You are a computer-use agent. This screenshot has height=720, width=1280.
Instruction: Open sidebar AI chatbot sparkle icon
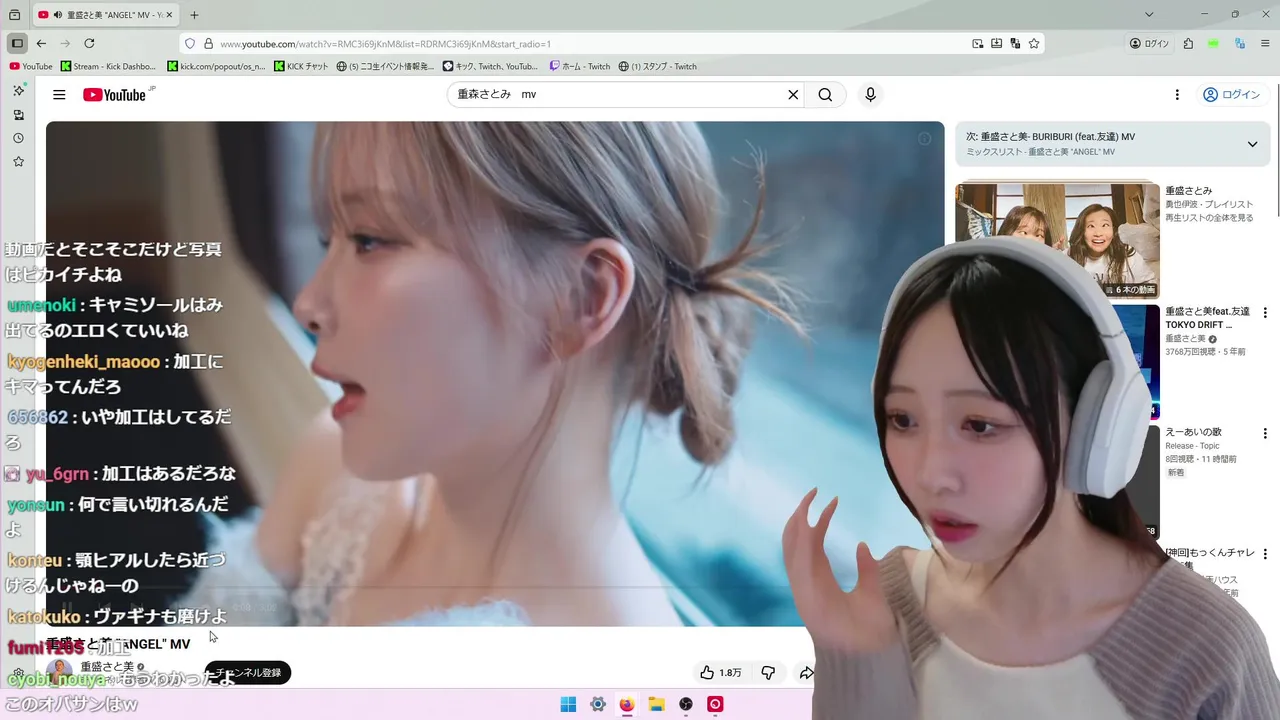pyautogui.click(x=18, y=90)
